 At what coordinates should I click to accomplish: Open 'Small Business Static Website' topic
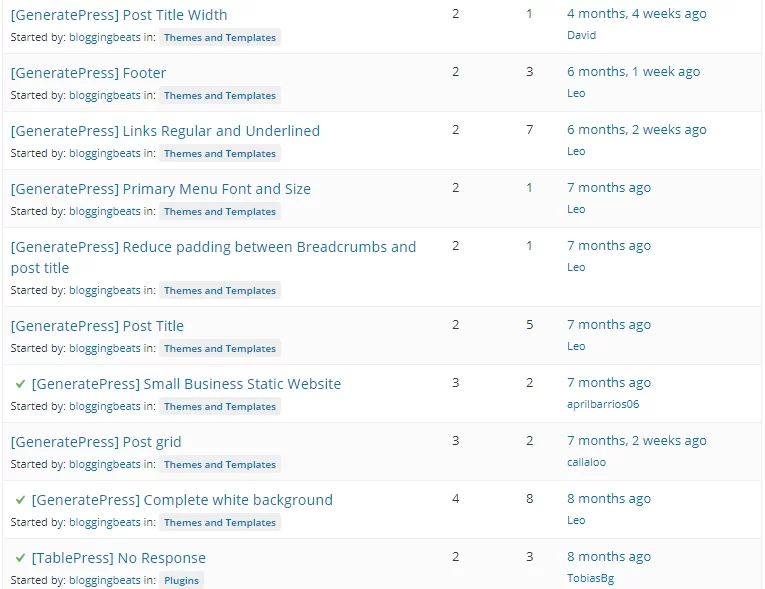tap(186, 384)
